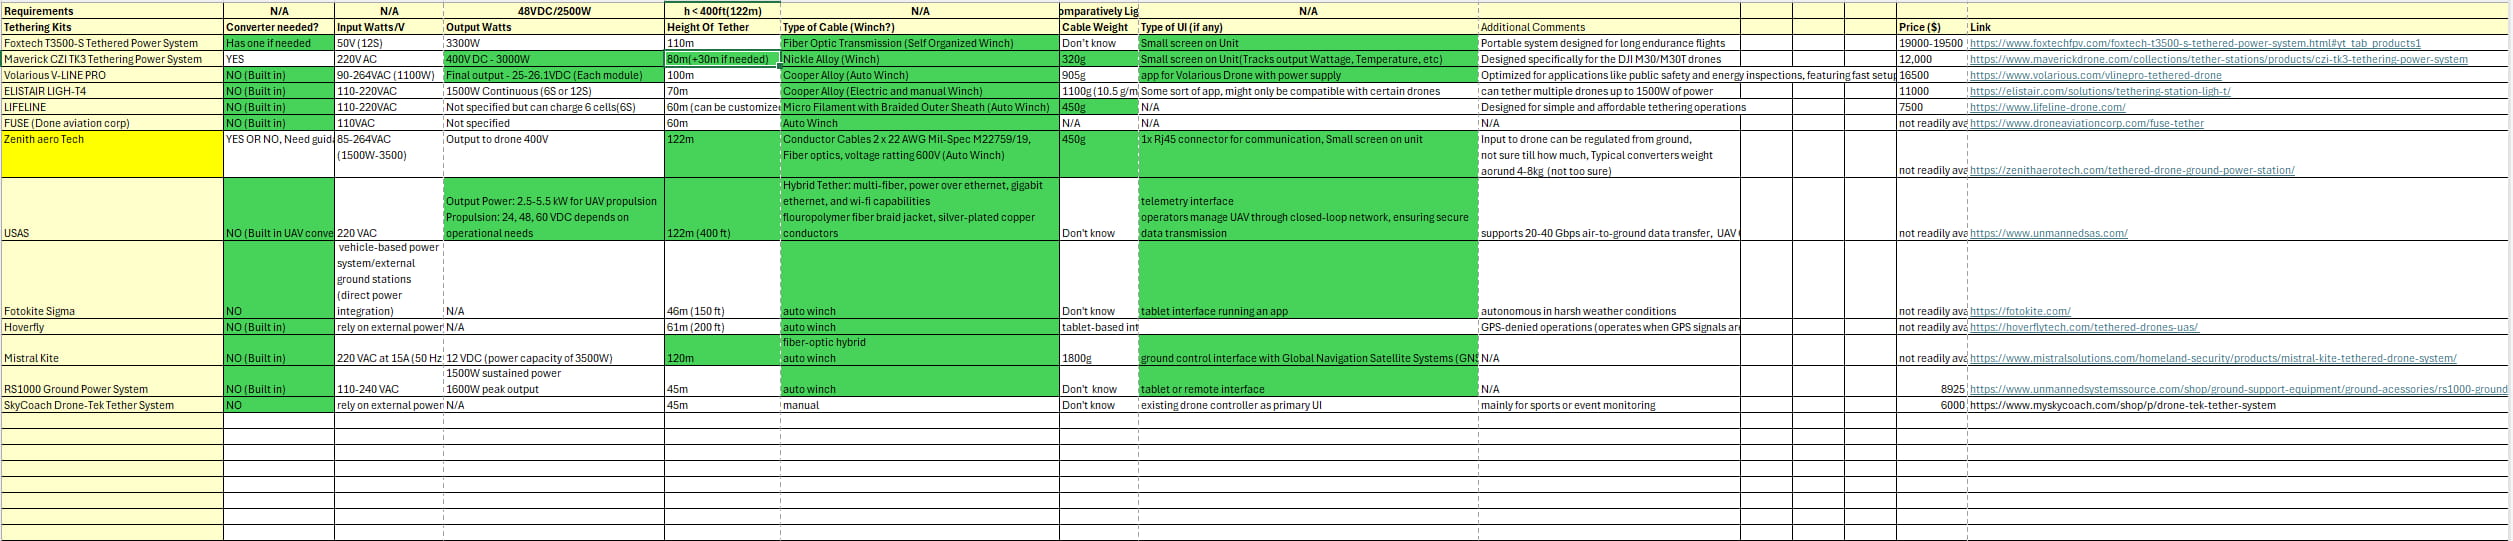Screen dimensions: 2513x541
Task: Select 'Maverick CZI TK3 Tethering Power System' cell
Action: point(112,59)
